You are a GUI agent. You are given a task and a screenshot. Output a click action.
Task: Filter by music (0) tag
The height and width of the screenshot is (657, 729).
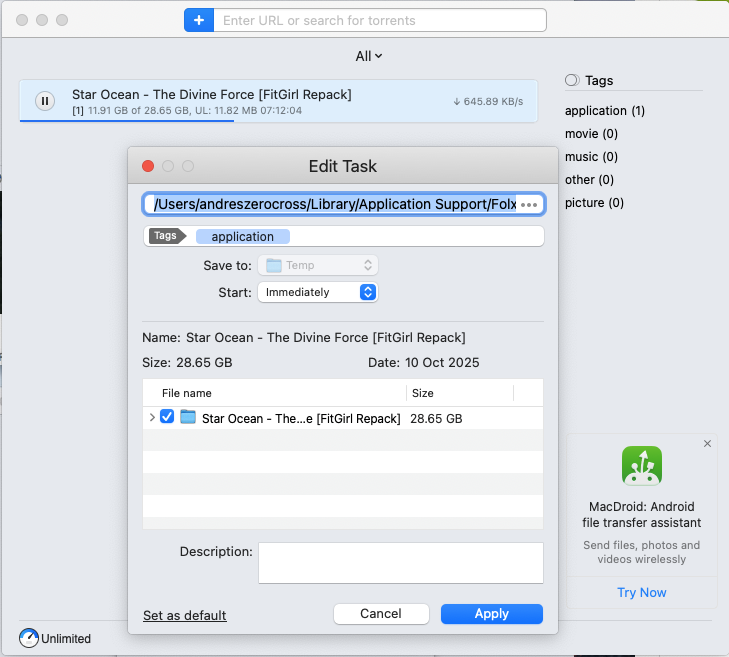tap(591, 157)
